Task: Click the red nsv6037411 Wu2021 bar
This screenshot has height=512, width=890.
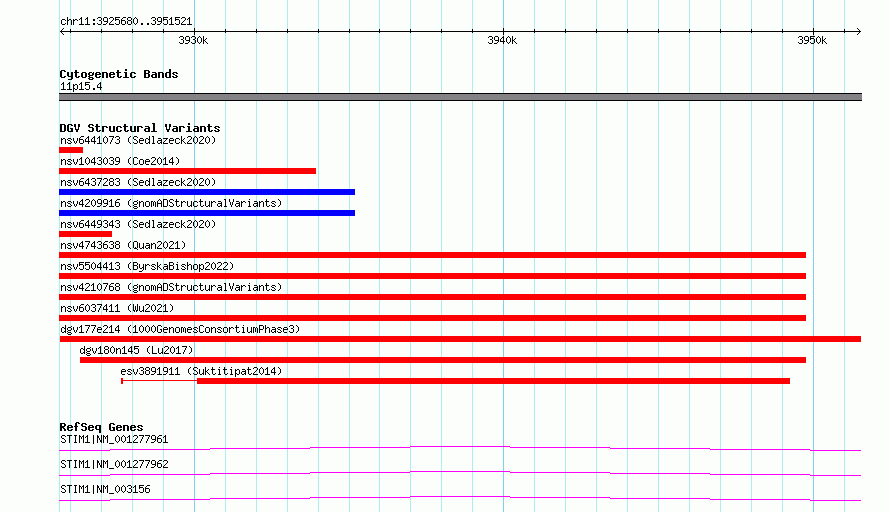Action: 433,318
